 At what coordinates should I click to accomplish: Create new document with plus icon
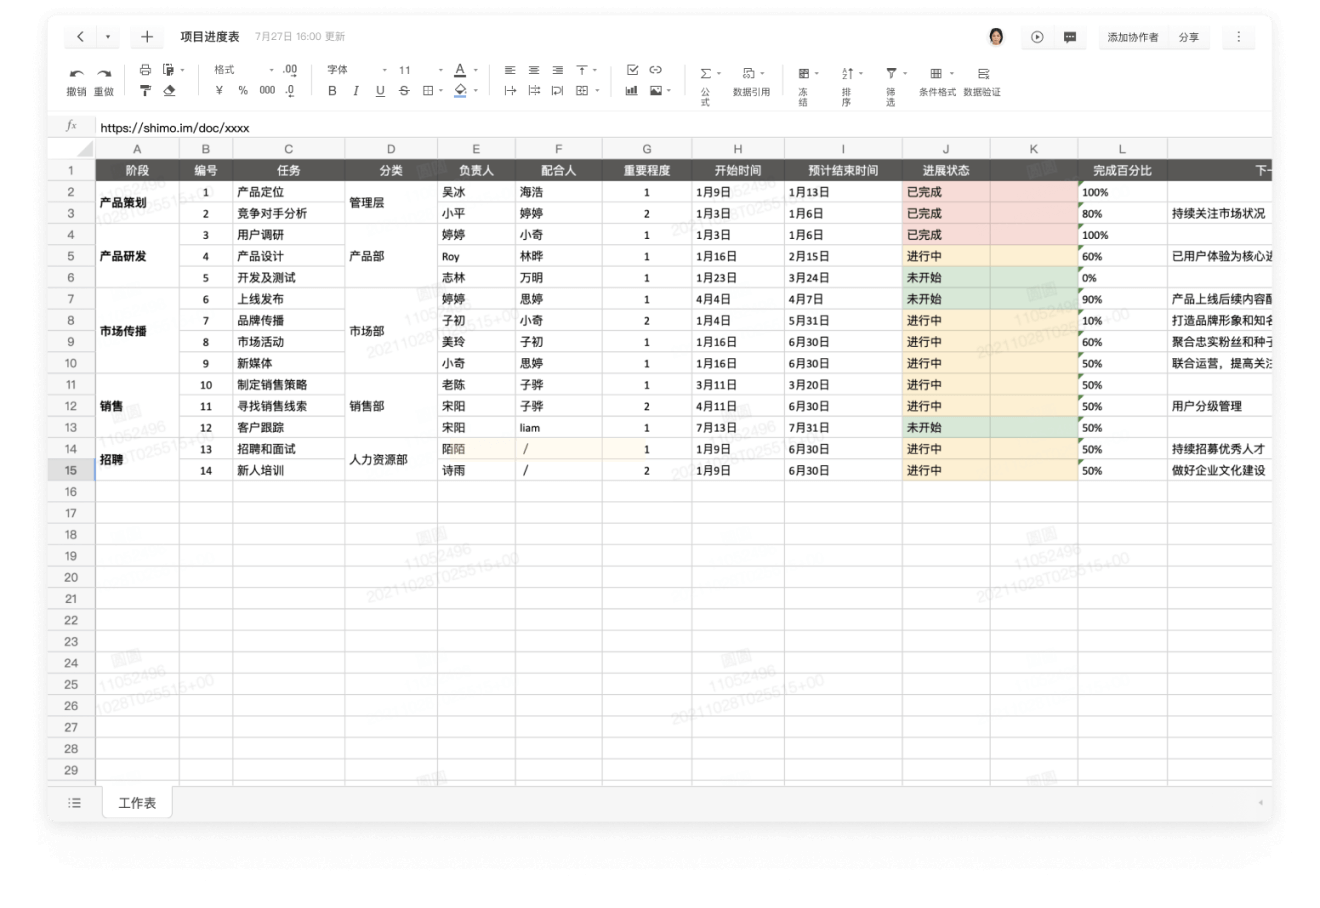(x=147, y=37)
